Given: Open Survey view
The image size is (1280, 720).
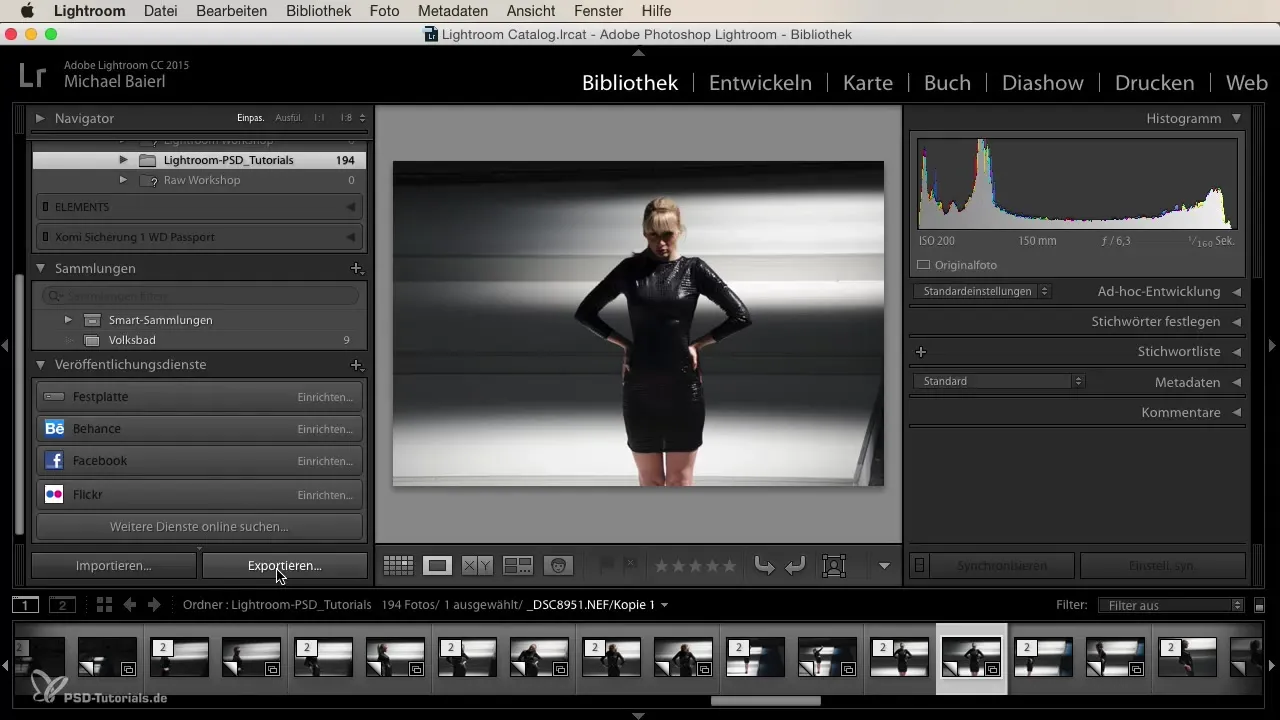Looking at the screenshot, I should 517,566.
